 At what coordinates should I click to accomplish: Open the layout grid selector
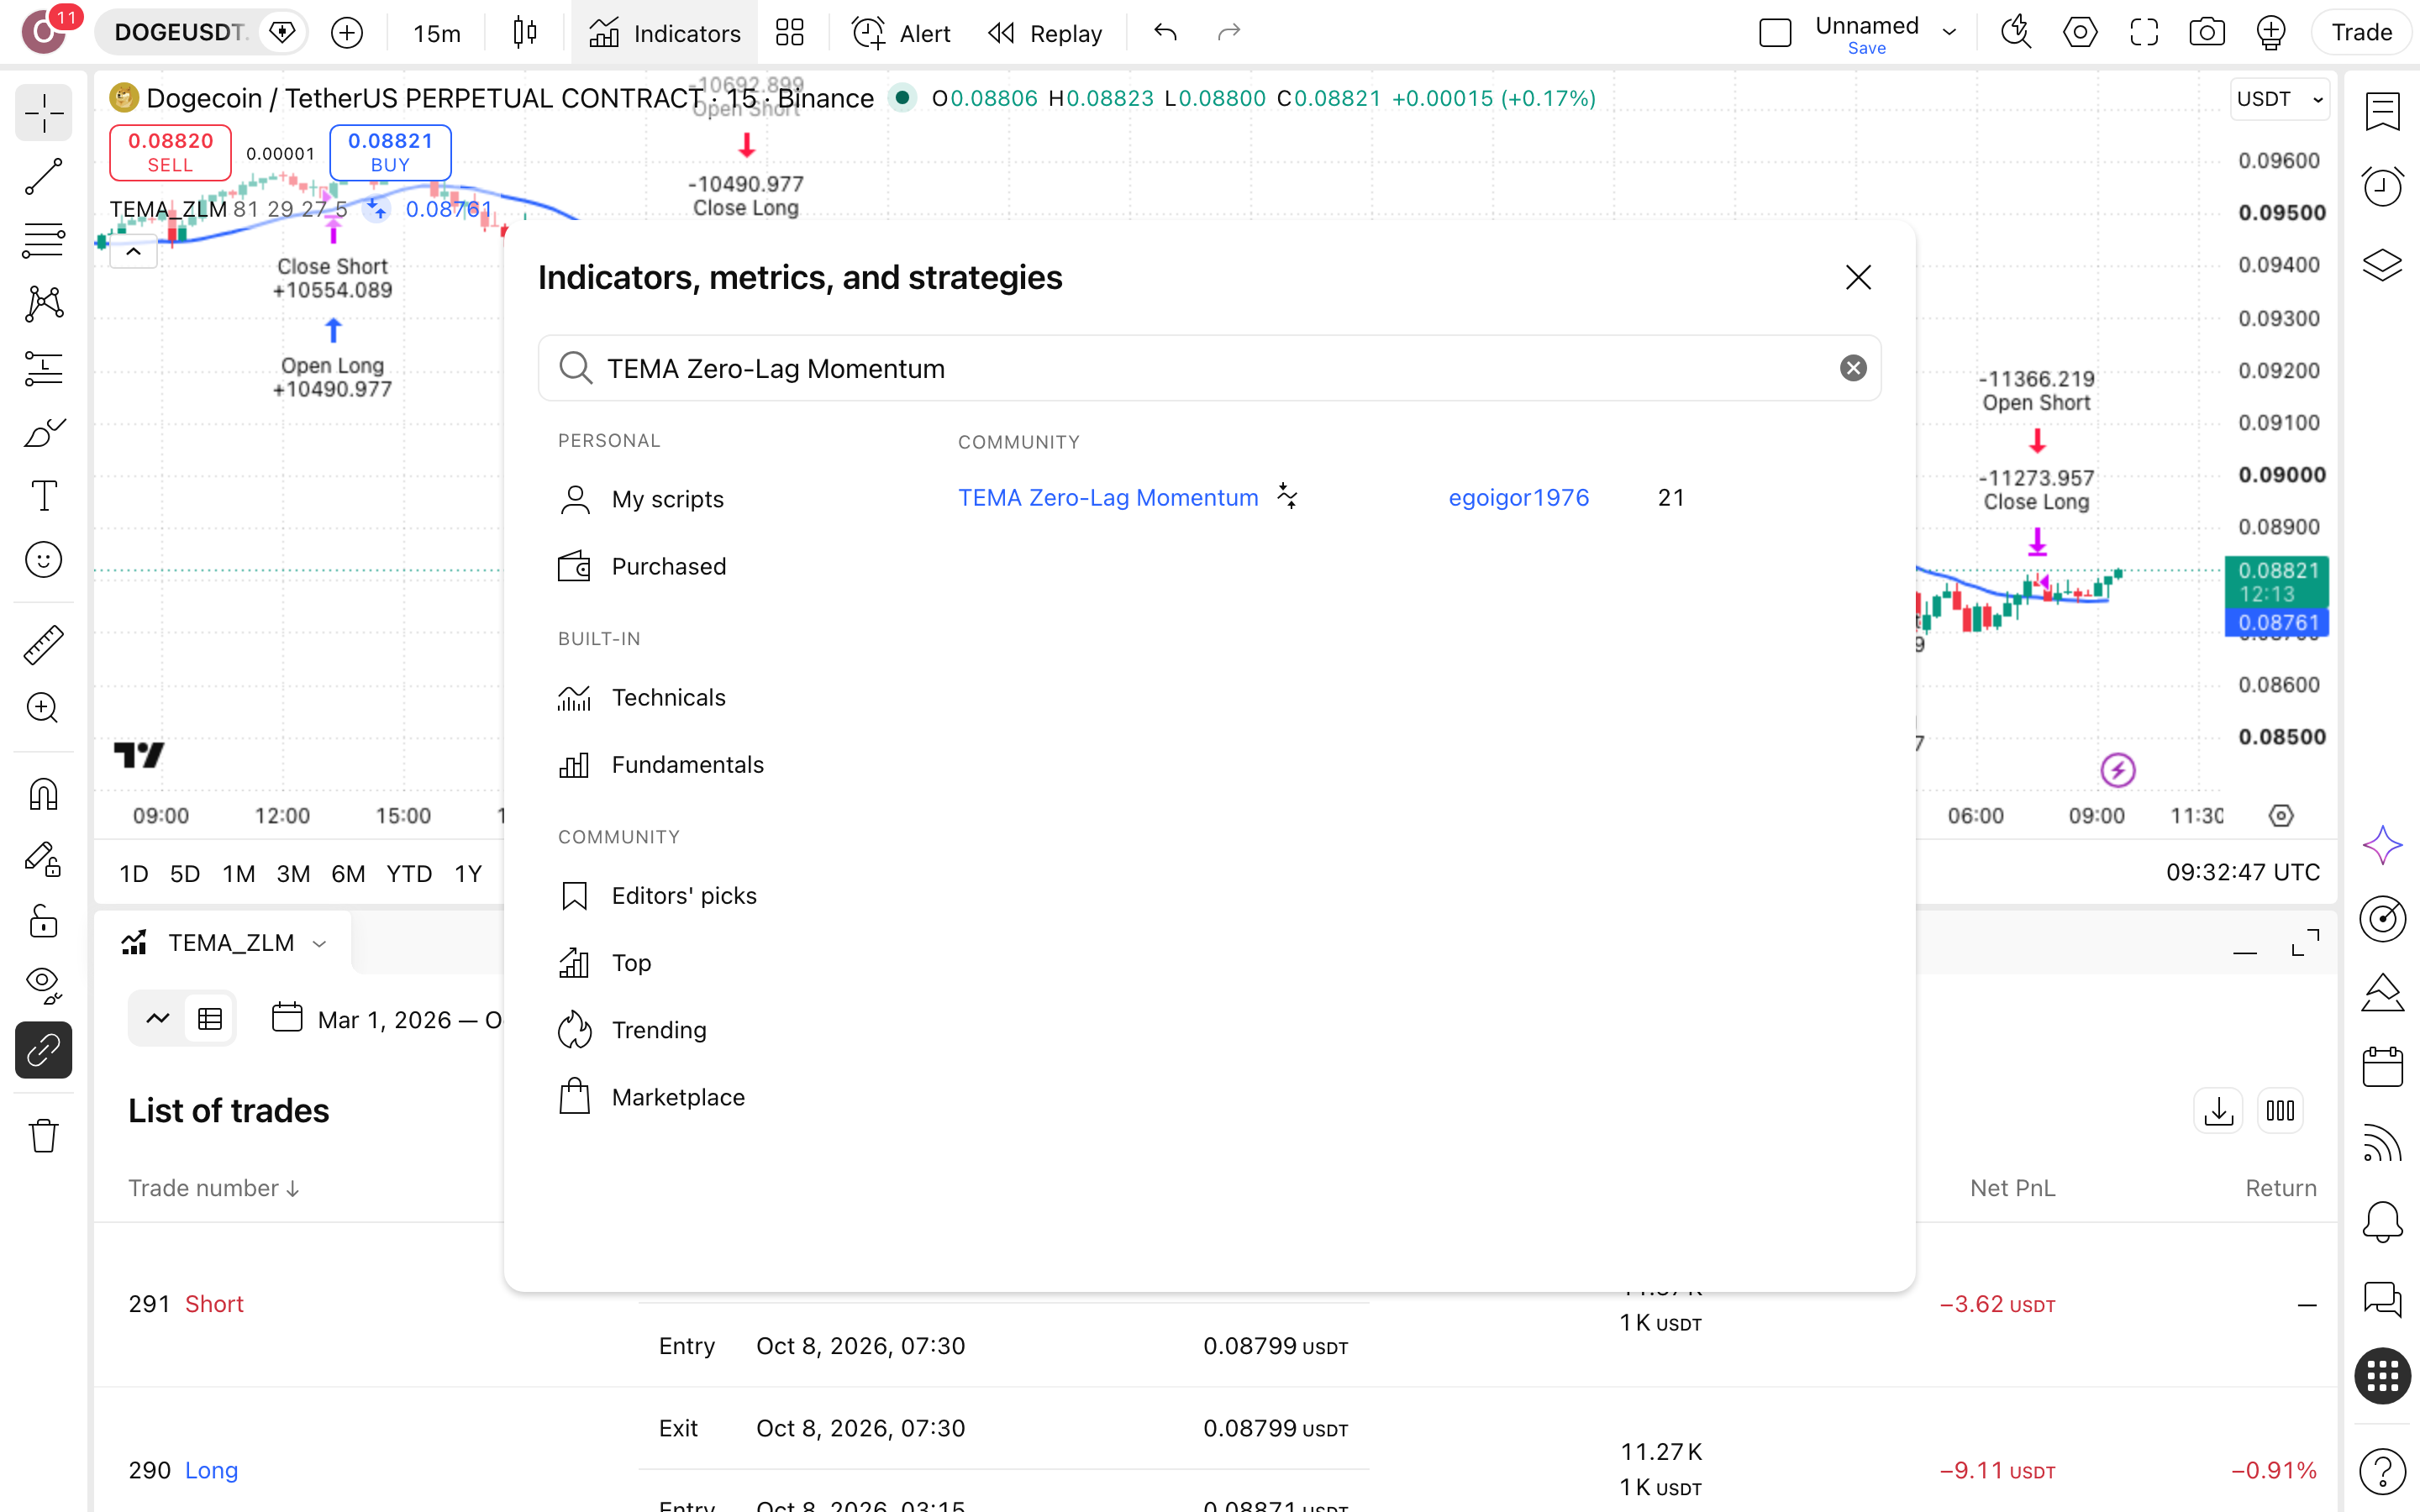[789, 32]
